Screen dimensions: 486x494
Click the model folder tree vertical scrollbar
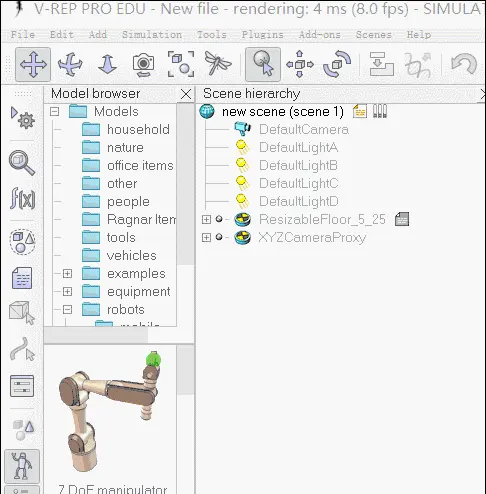click(185, 184)
